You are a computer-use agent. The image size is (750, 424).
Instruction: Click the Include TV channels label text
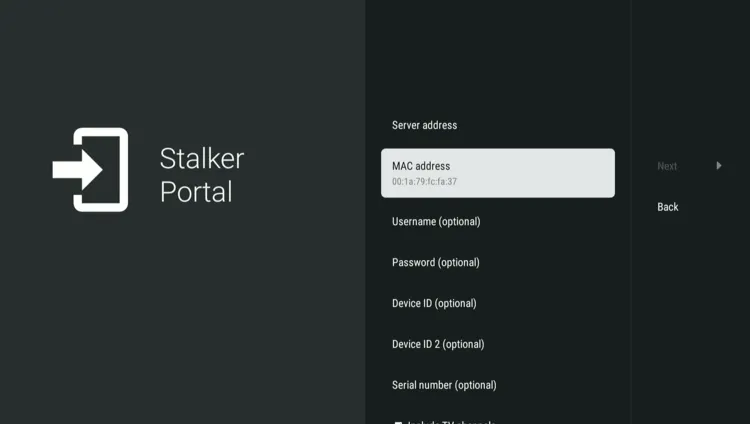(450, 421)
